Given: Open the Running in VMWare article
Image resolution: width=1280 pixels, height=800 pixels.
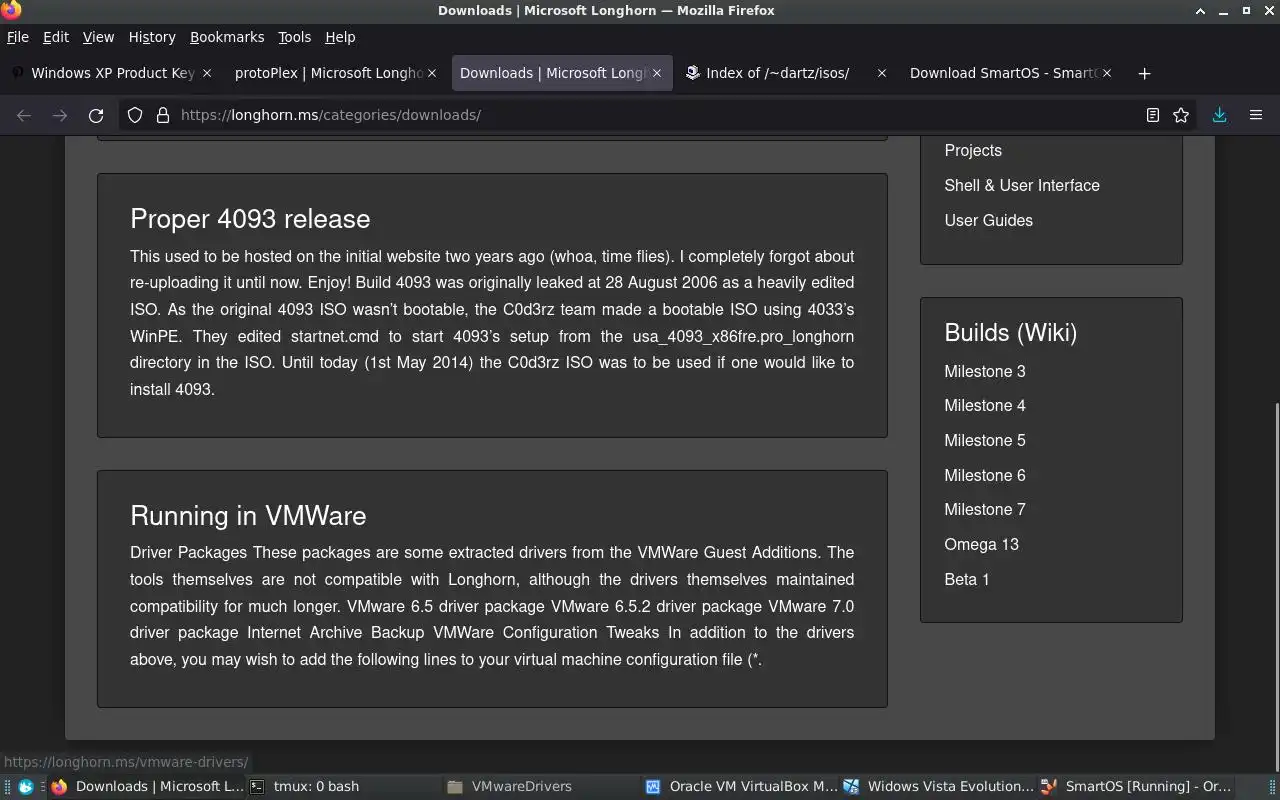Looking at the screenshot, I should (248, 516).
